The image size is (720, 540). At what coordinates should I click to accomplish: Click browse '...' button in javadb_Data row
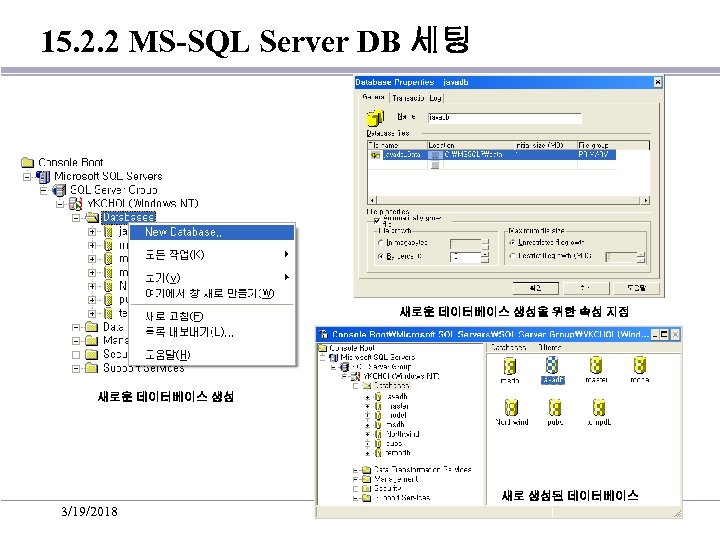click(434, 155)
